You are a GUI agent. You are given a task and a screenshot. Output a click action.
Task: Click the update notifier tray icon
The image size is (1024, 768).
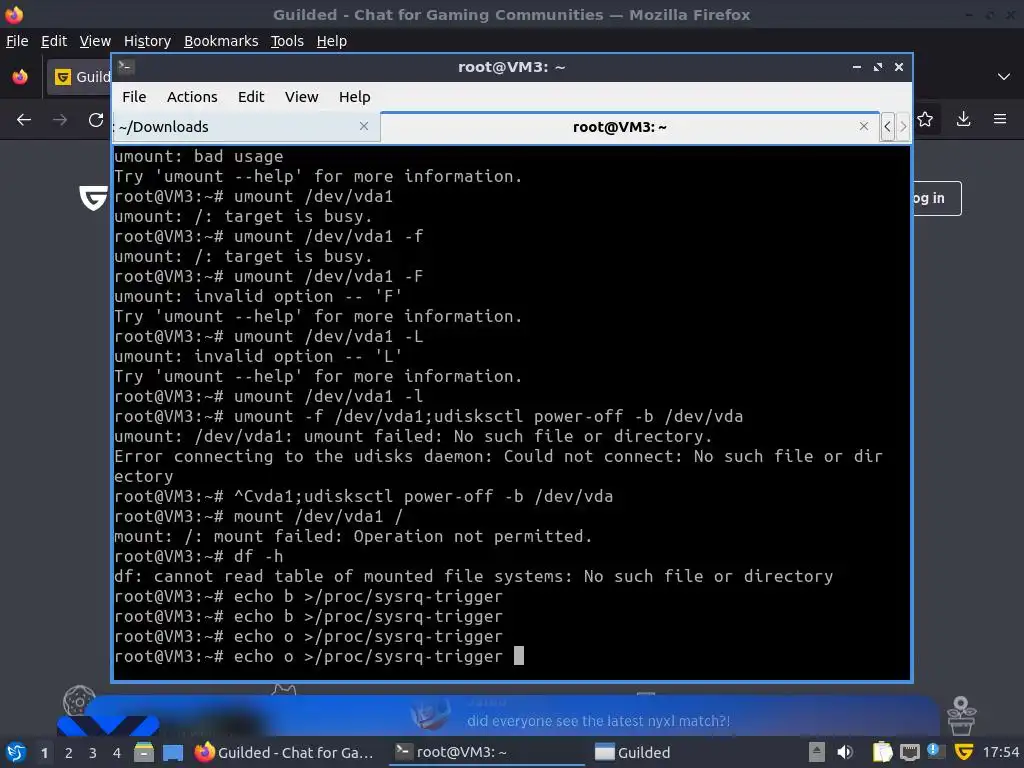(x=935, y=751)
